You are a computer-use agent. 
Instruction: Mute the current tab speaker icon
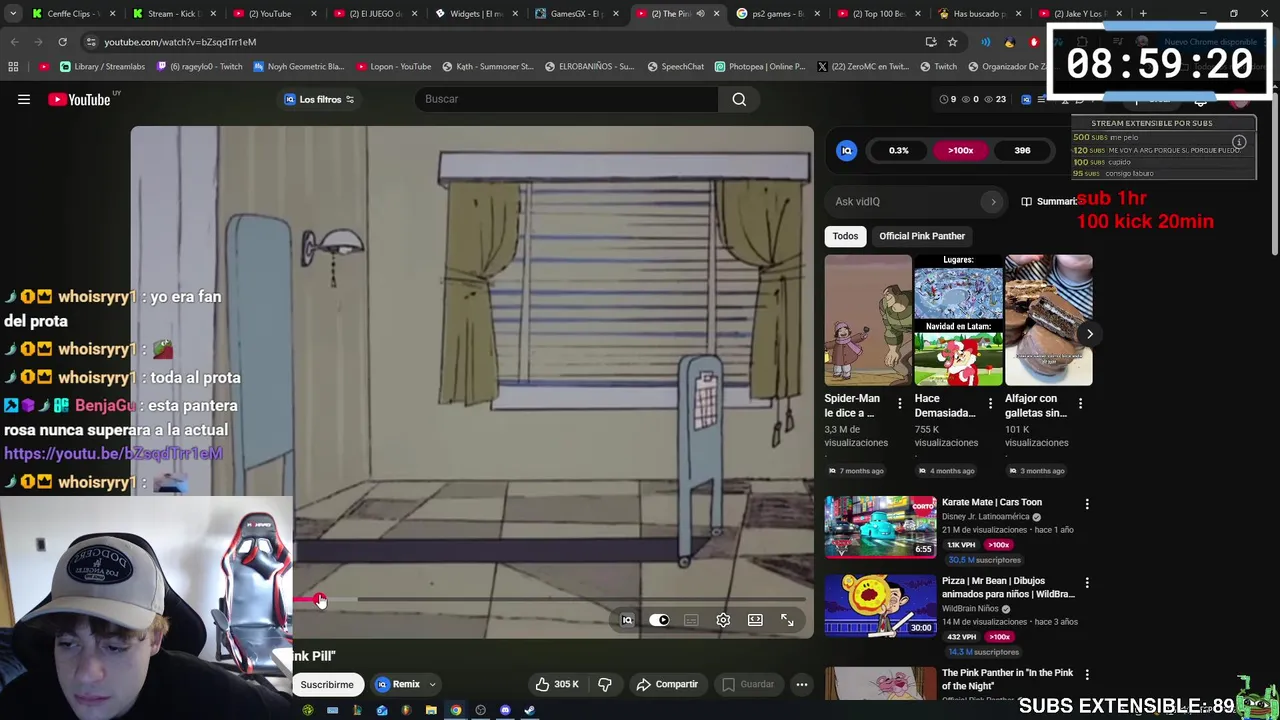(x=700, y=13)
